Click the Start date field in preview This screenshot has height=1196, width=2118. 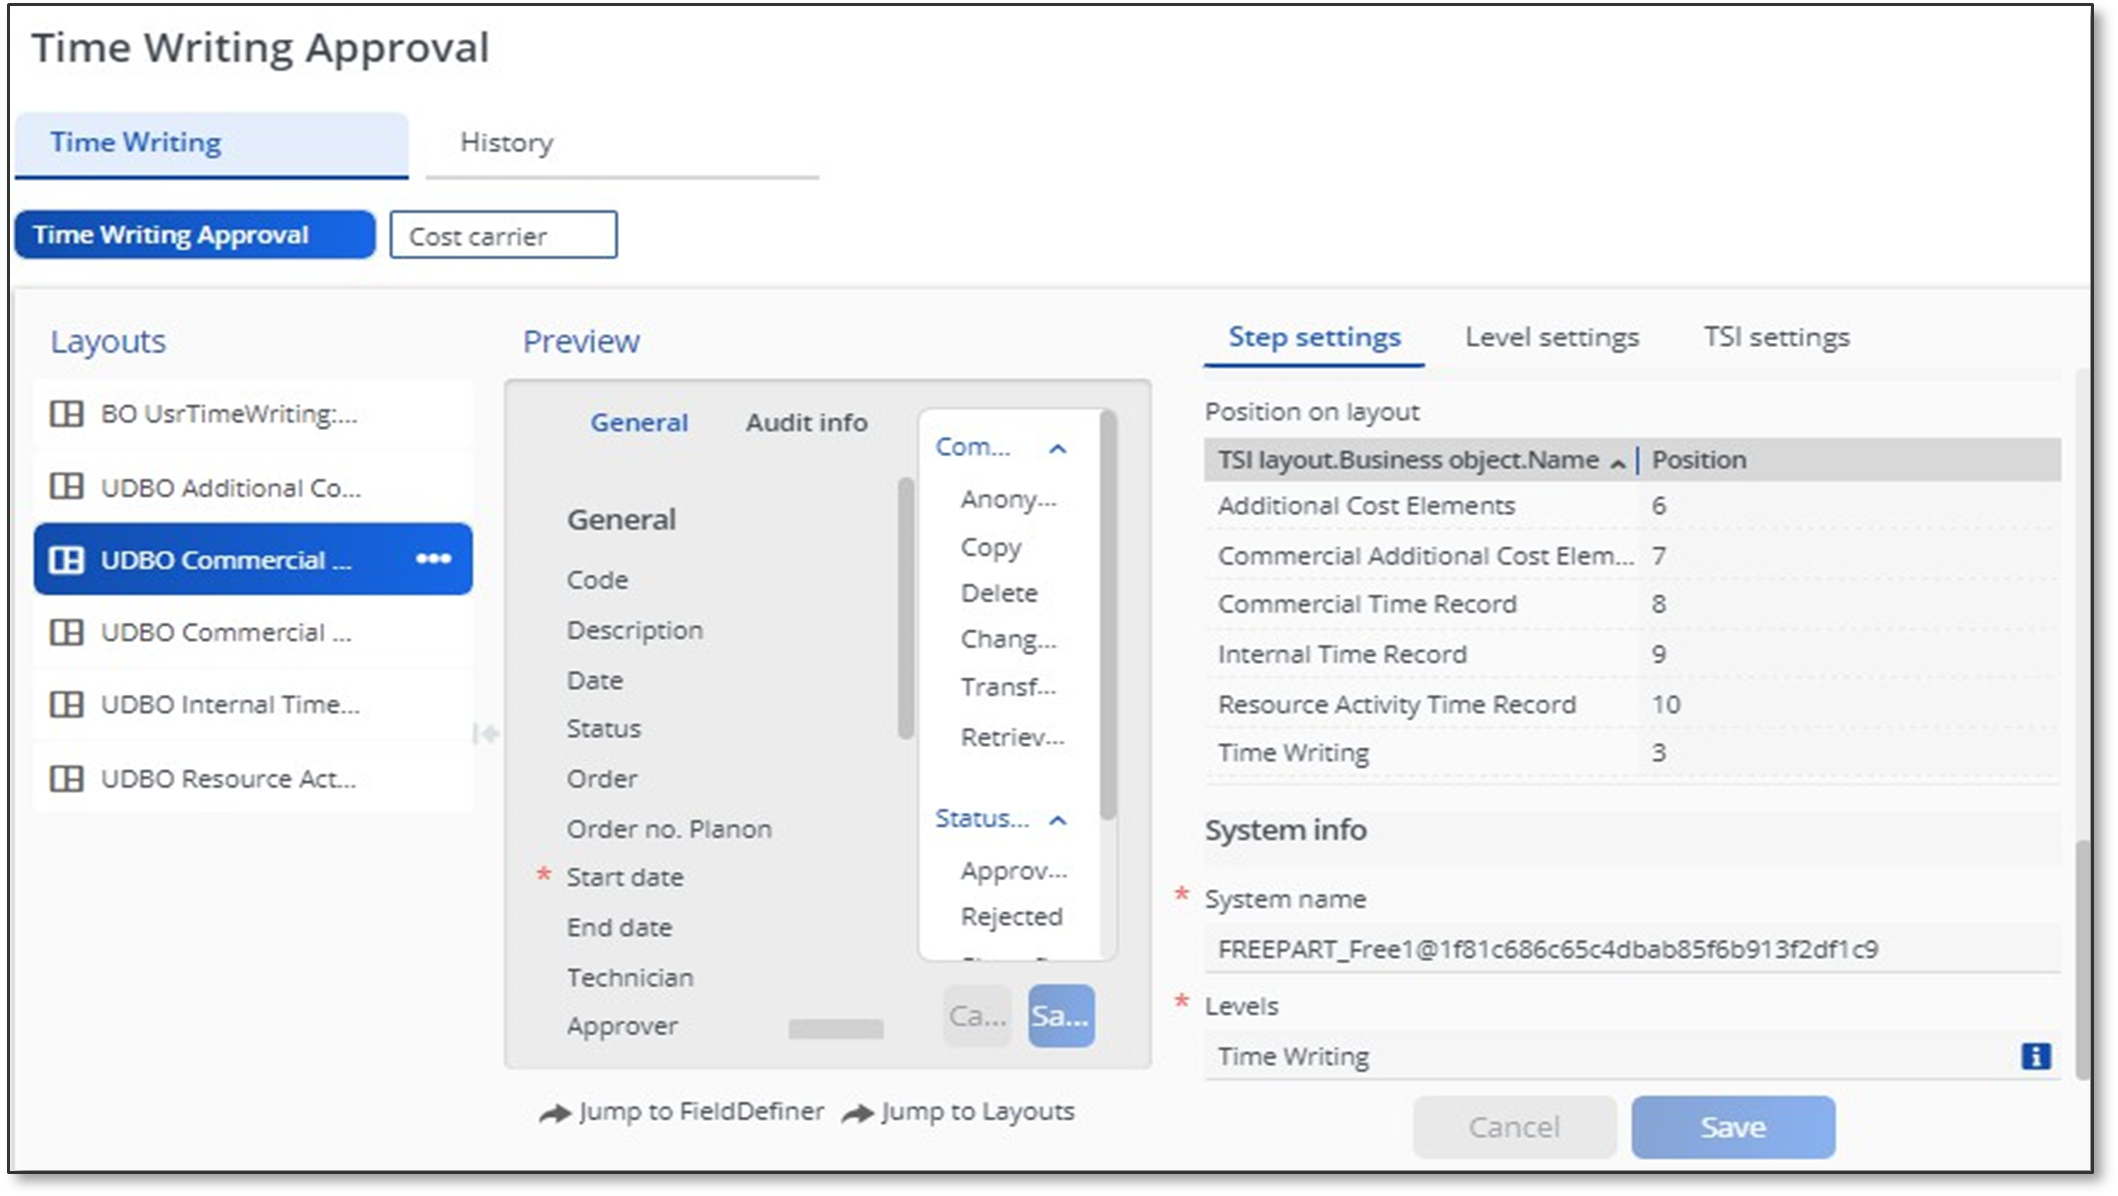[x=625, y=877]
